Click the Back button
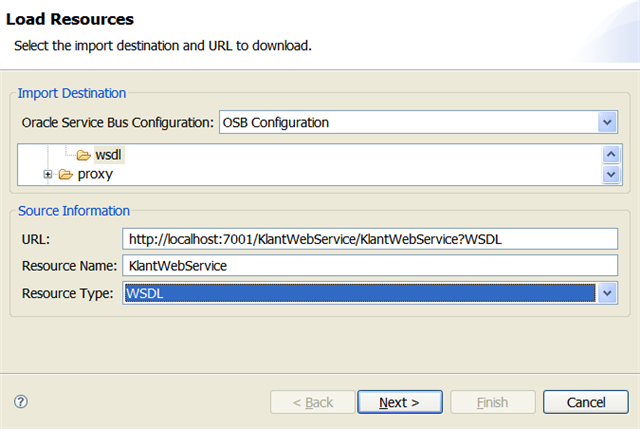 [312, 402]
